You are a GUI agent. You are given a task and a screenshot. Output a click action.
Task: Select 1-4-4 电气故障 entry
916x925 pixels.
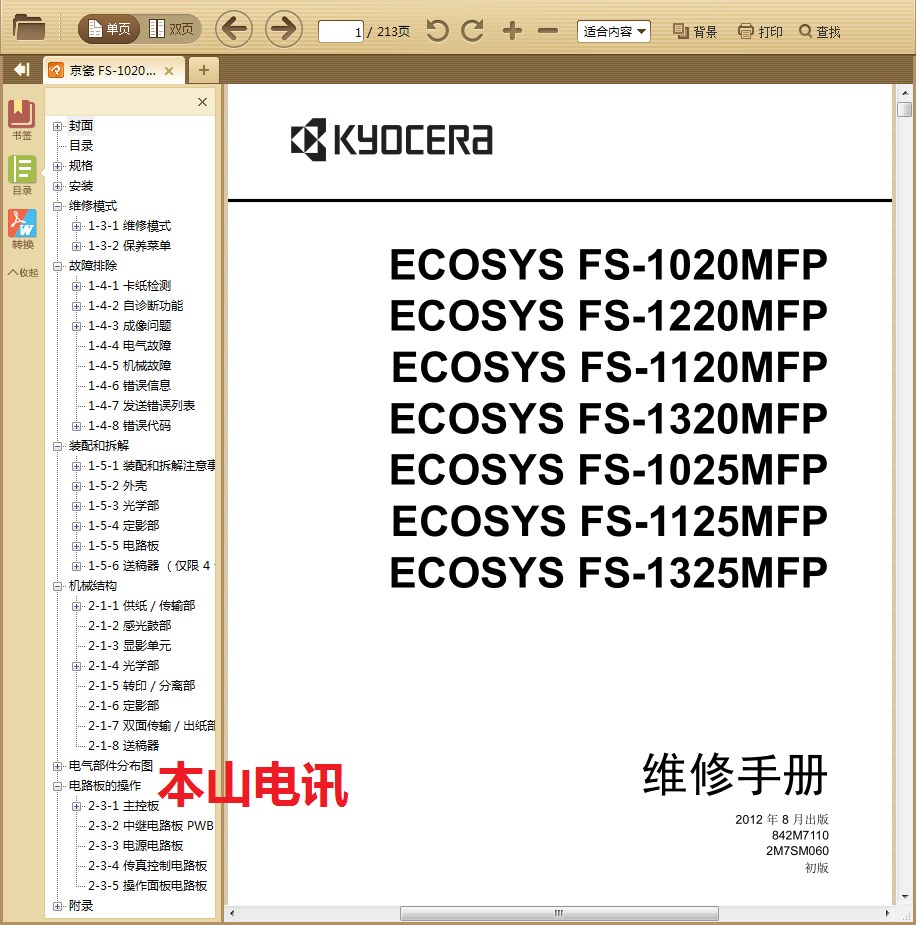pos(129,346)
